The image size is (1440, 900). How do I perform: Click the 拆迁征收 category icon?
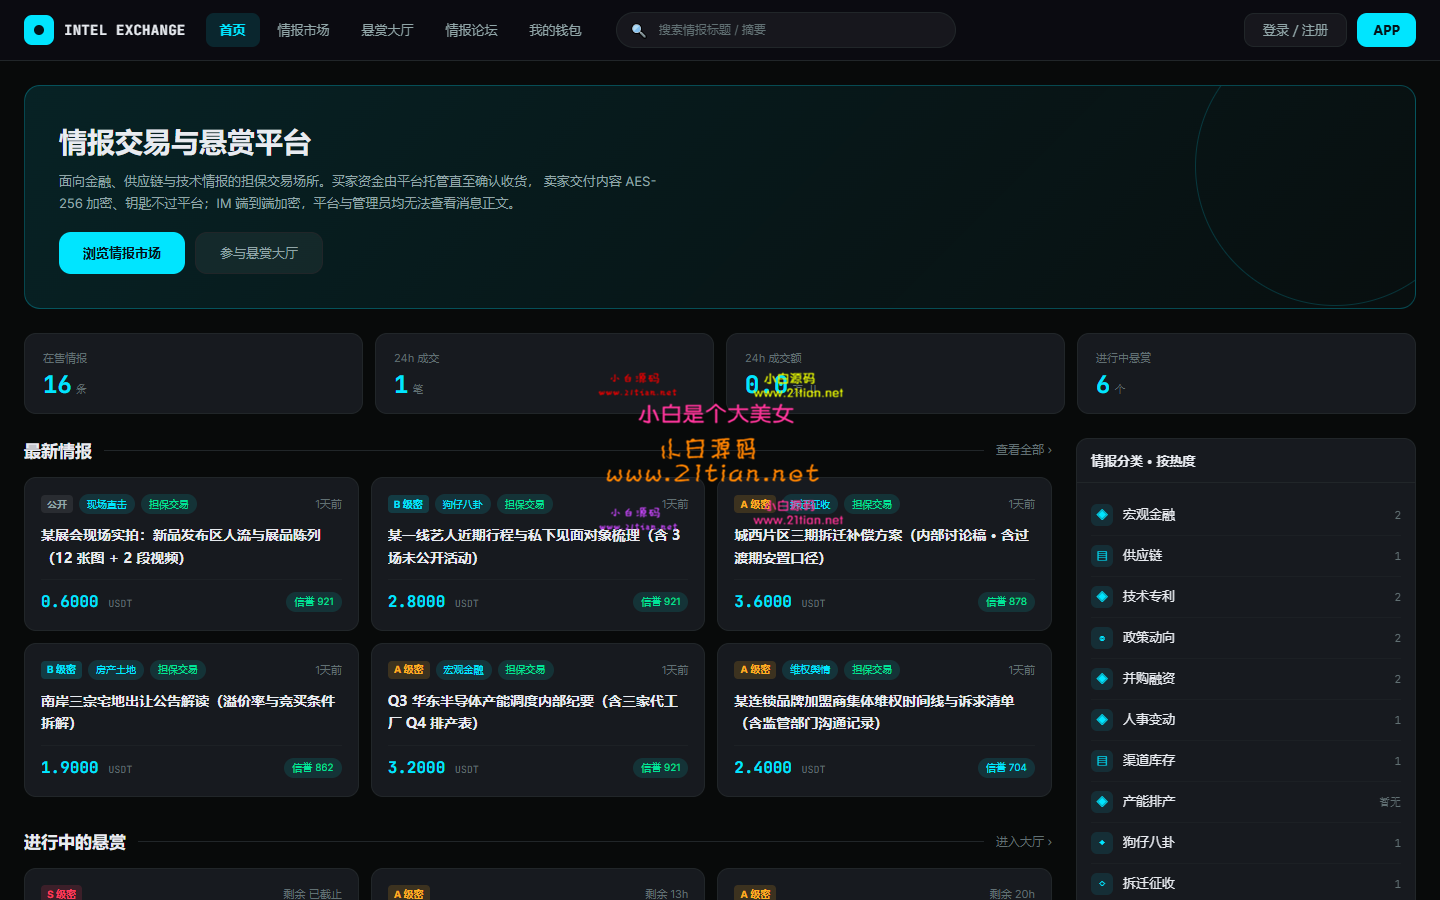[1102, 883]
